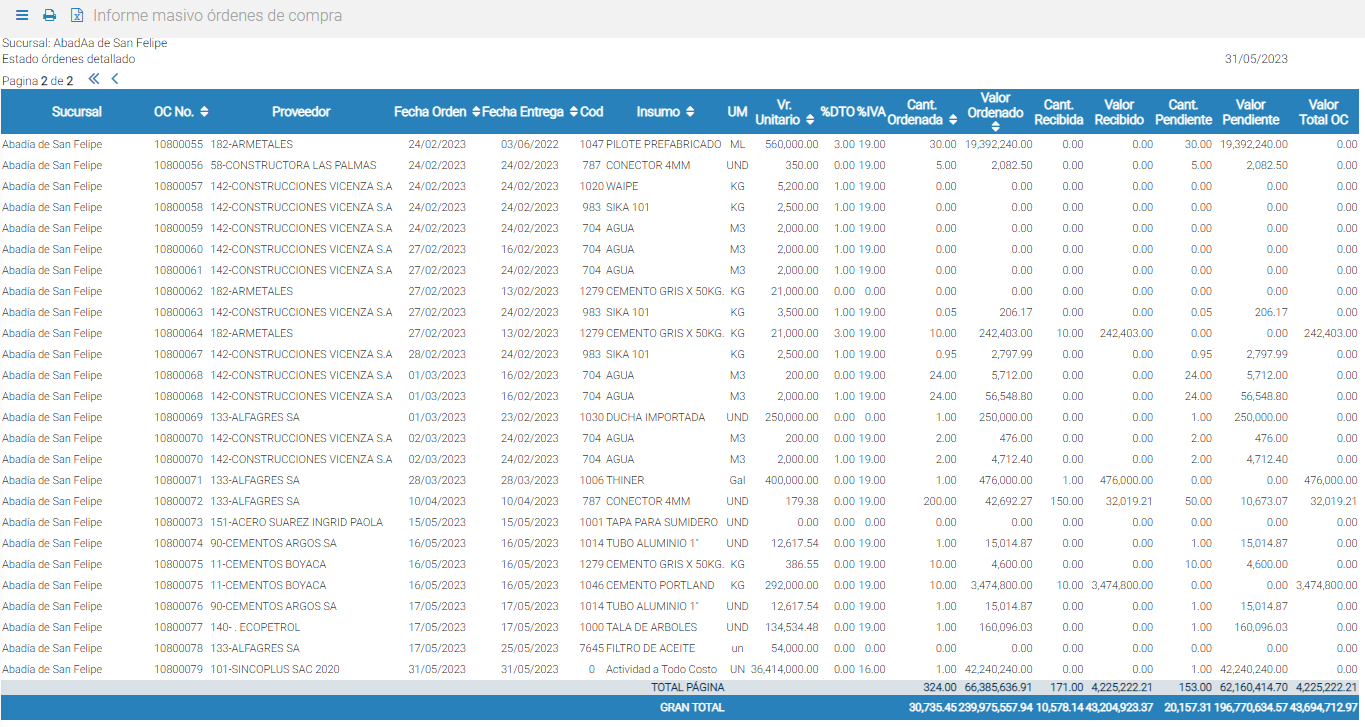Click supplier 101-SINCOPLUS SAC 2020

[x=275, y=669]
